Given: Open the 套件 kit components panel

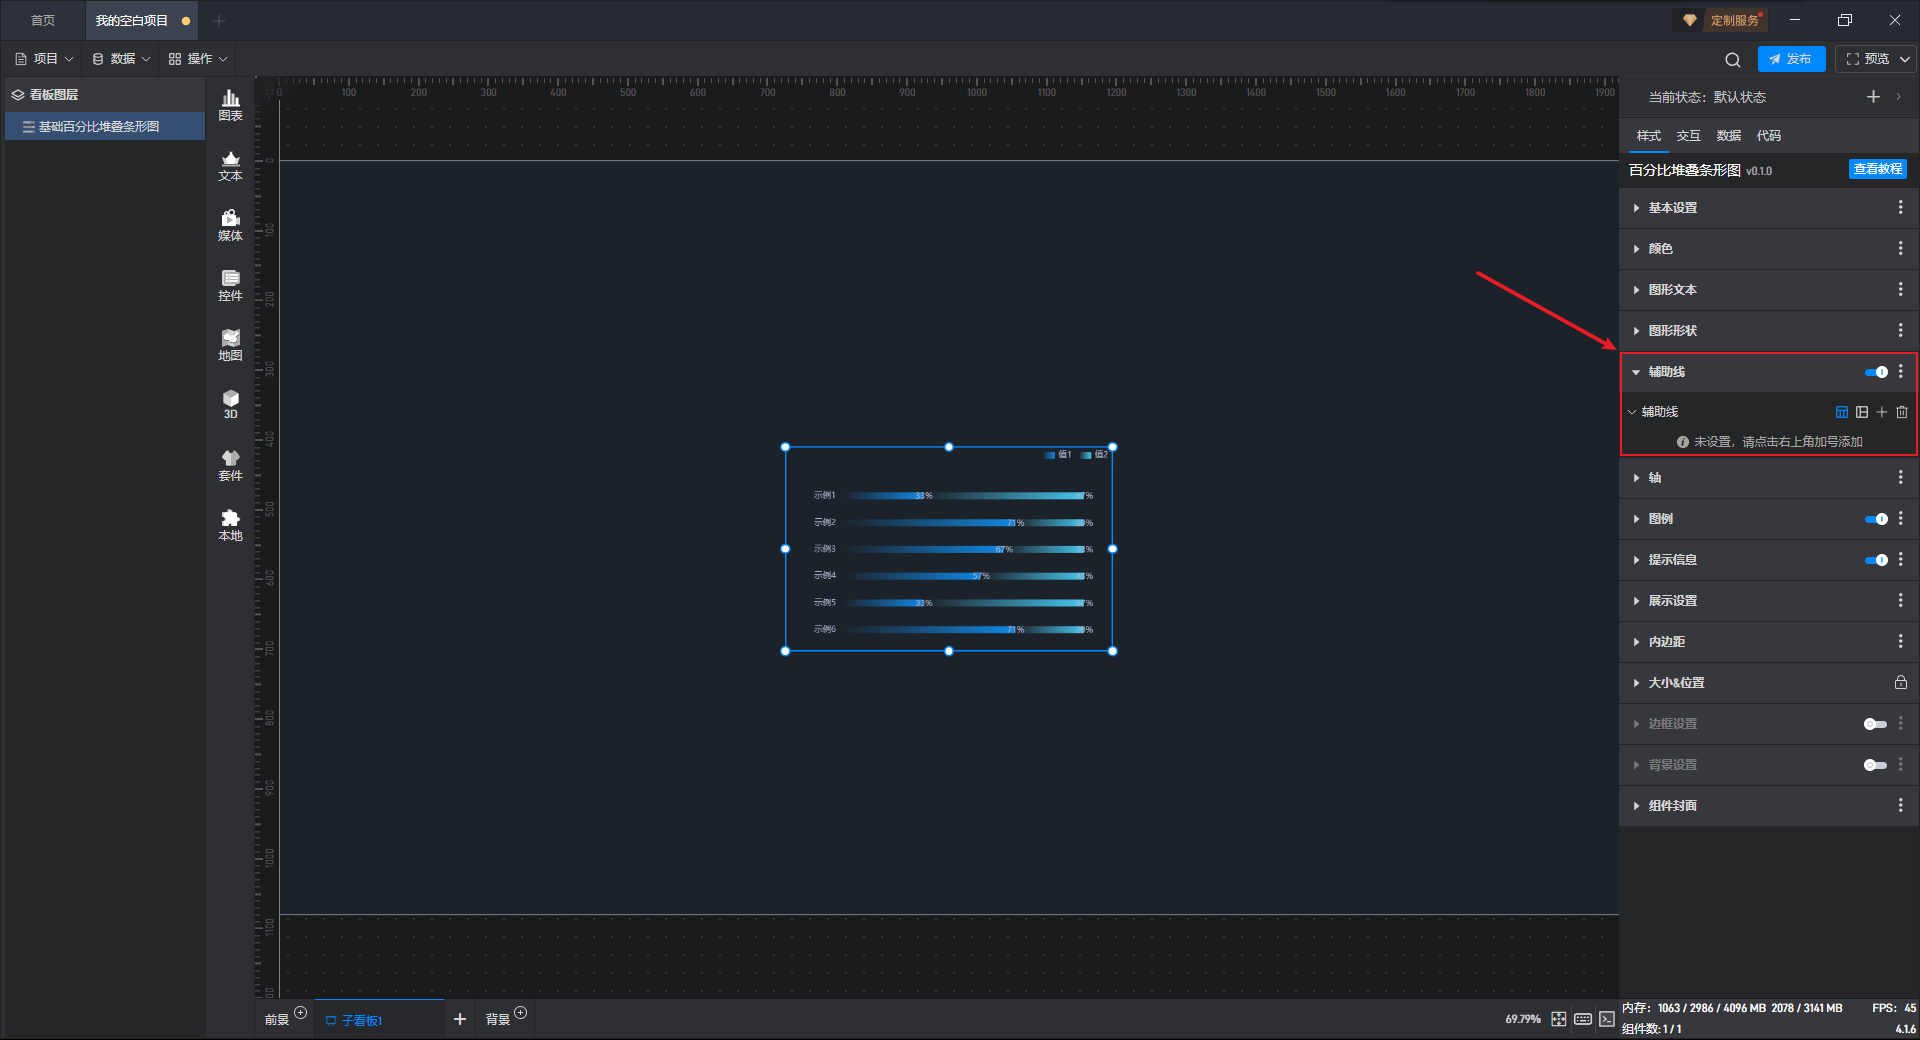Looking at the screenshot, I should 230,465.
